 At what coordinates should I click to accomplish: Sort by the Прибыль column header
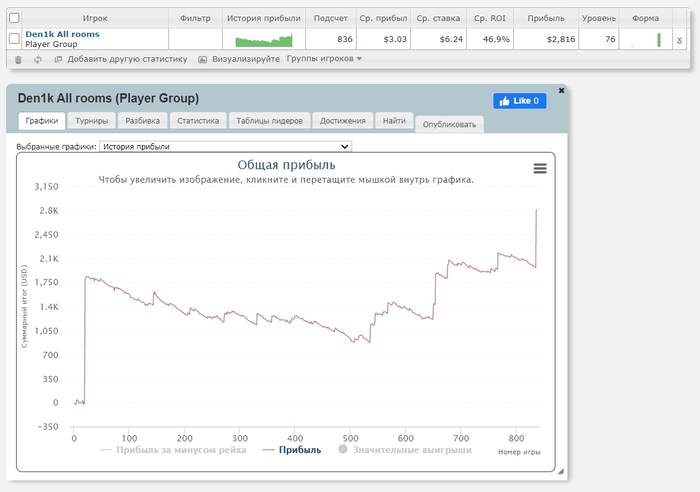click(546, 18)
